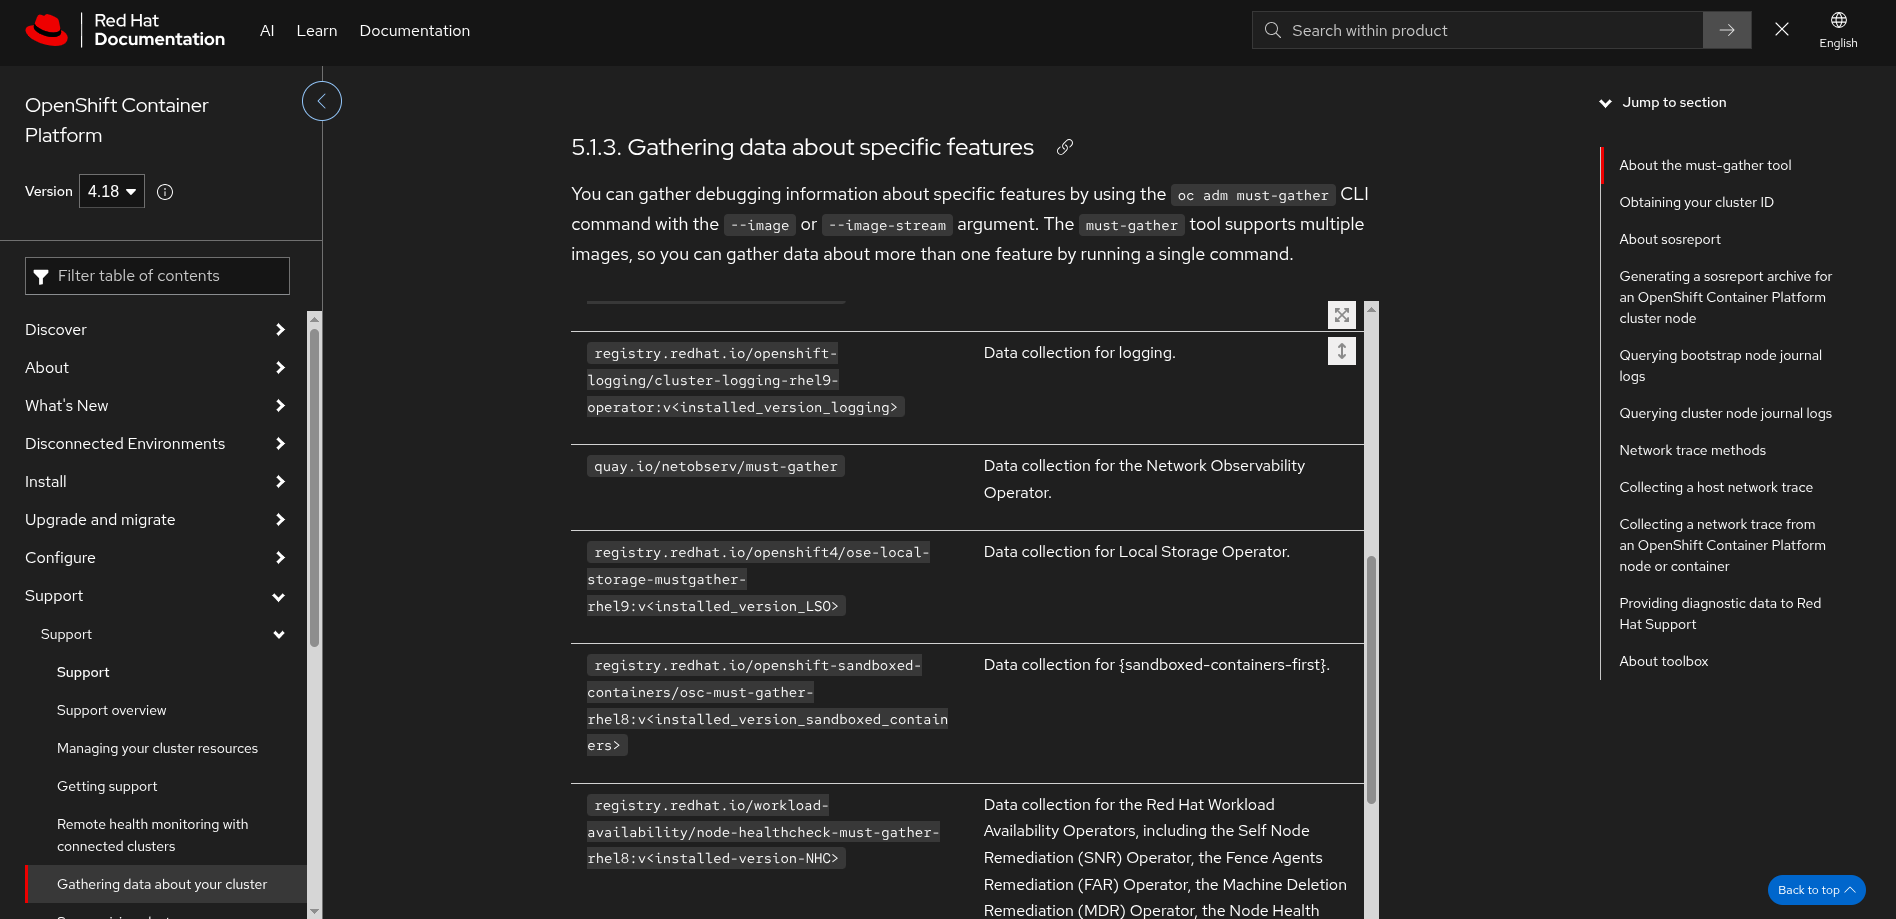Click the table vertical expand icon
The image size is (1896, 919).
coord(1342,351)
